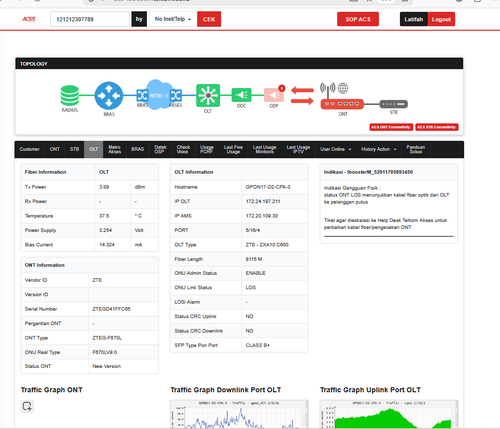Image resolution: width=500 pixels, height=429 pixels.
Task: Click the Tx Power value 3.89
Action: click(x=104, y=187)
